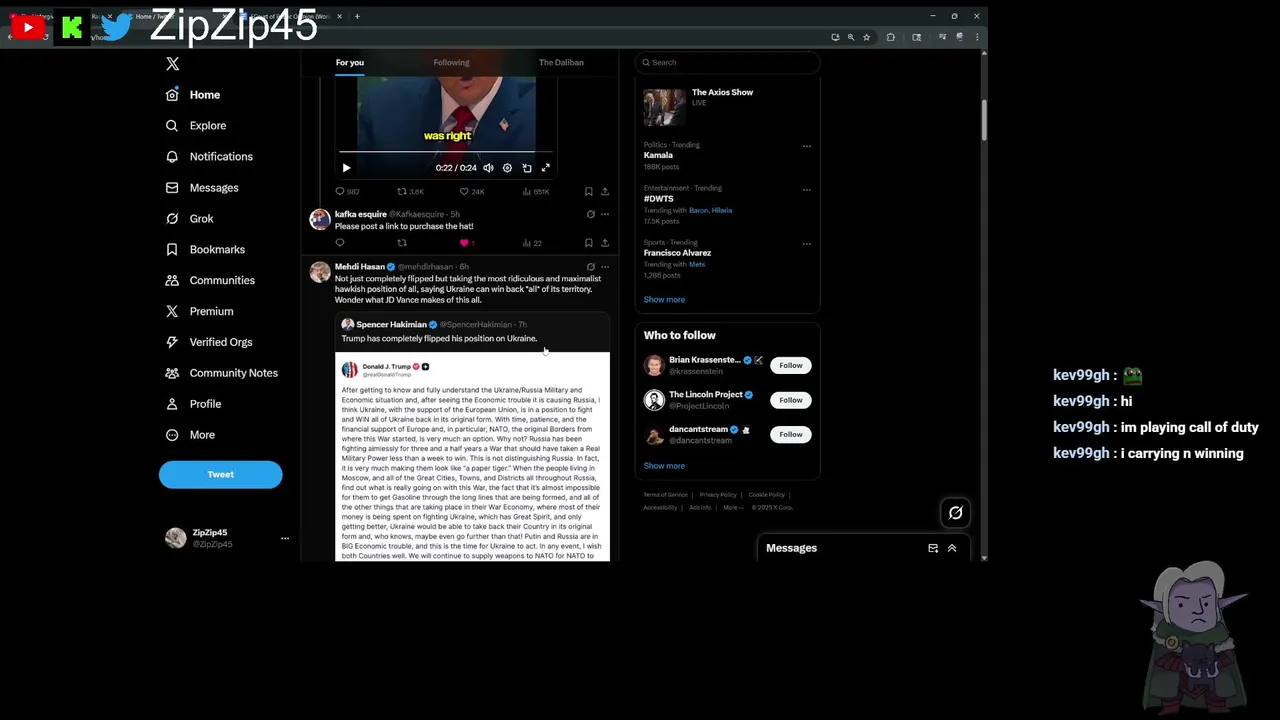The height and width of the screenshot is (720, 1280).
Task: Follow The Lincoln Project
Action: (x=791, y=400)
